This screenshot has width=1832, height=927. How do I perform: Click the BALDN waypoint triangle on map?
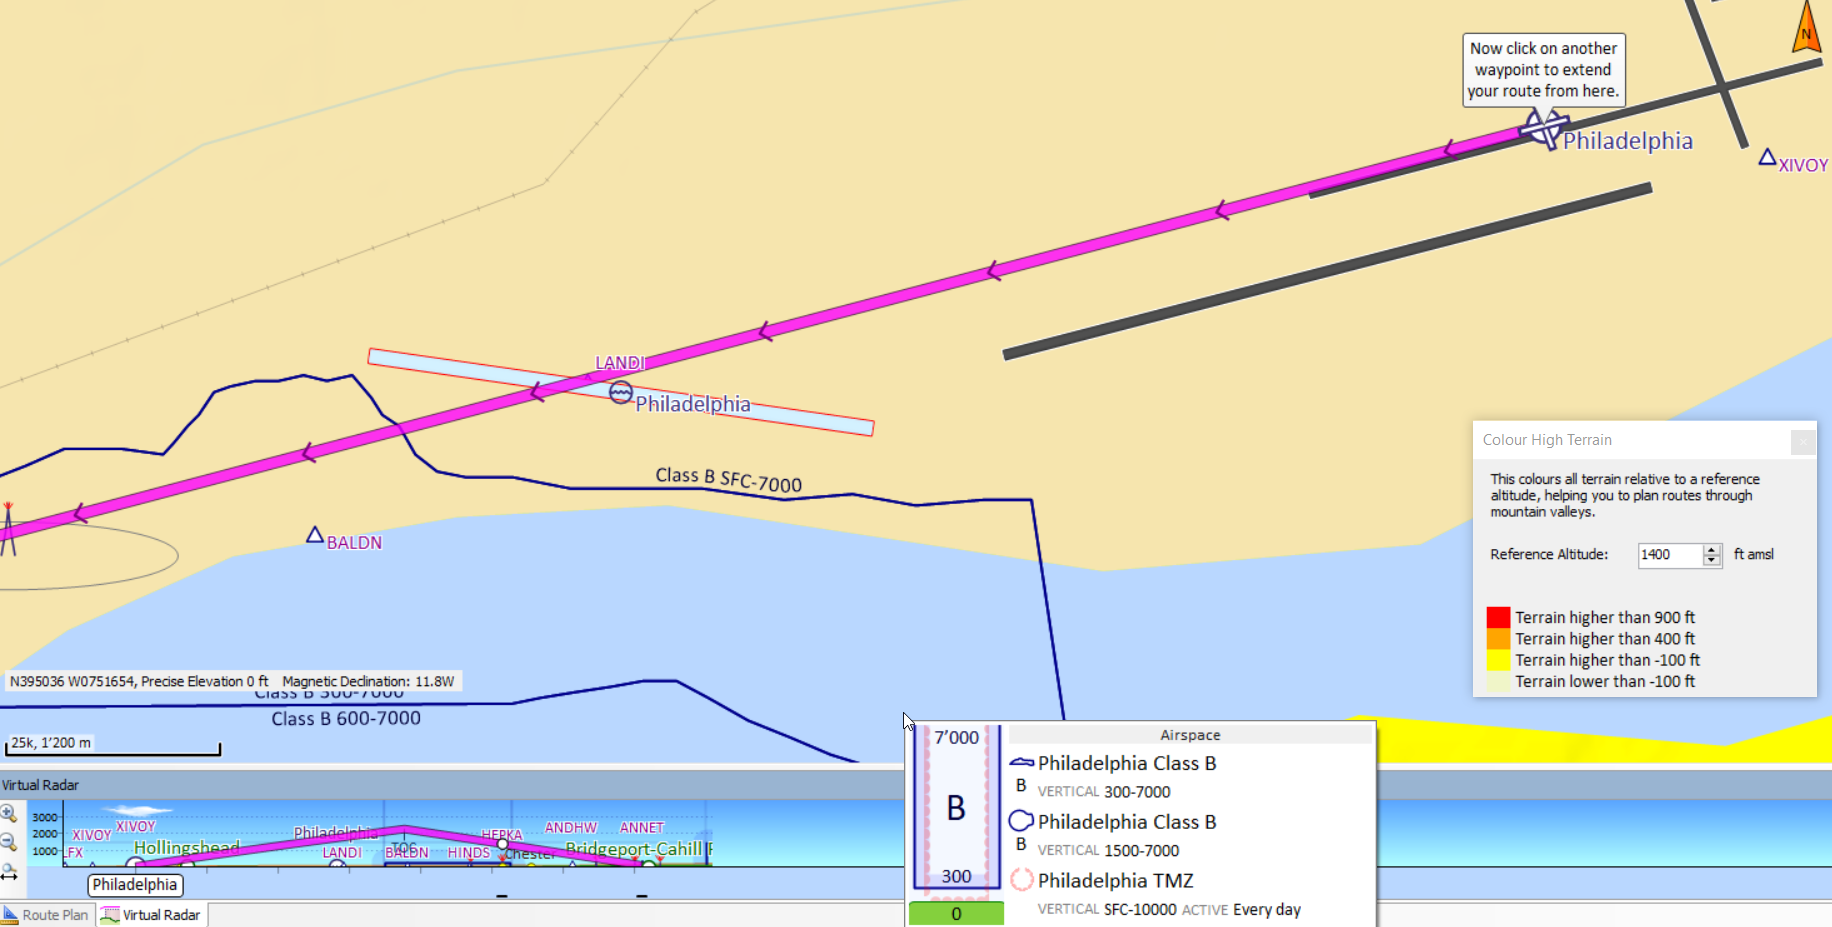tap(315, 536)
